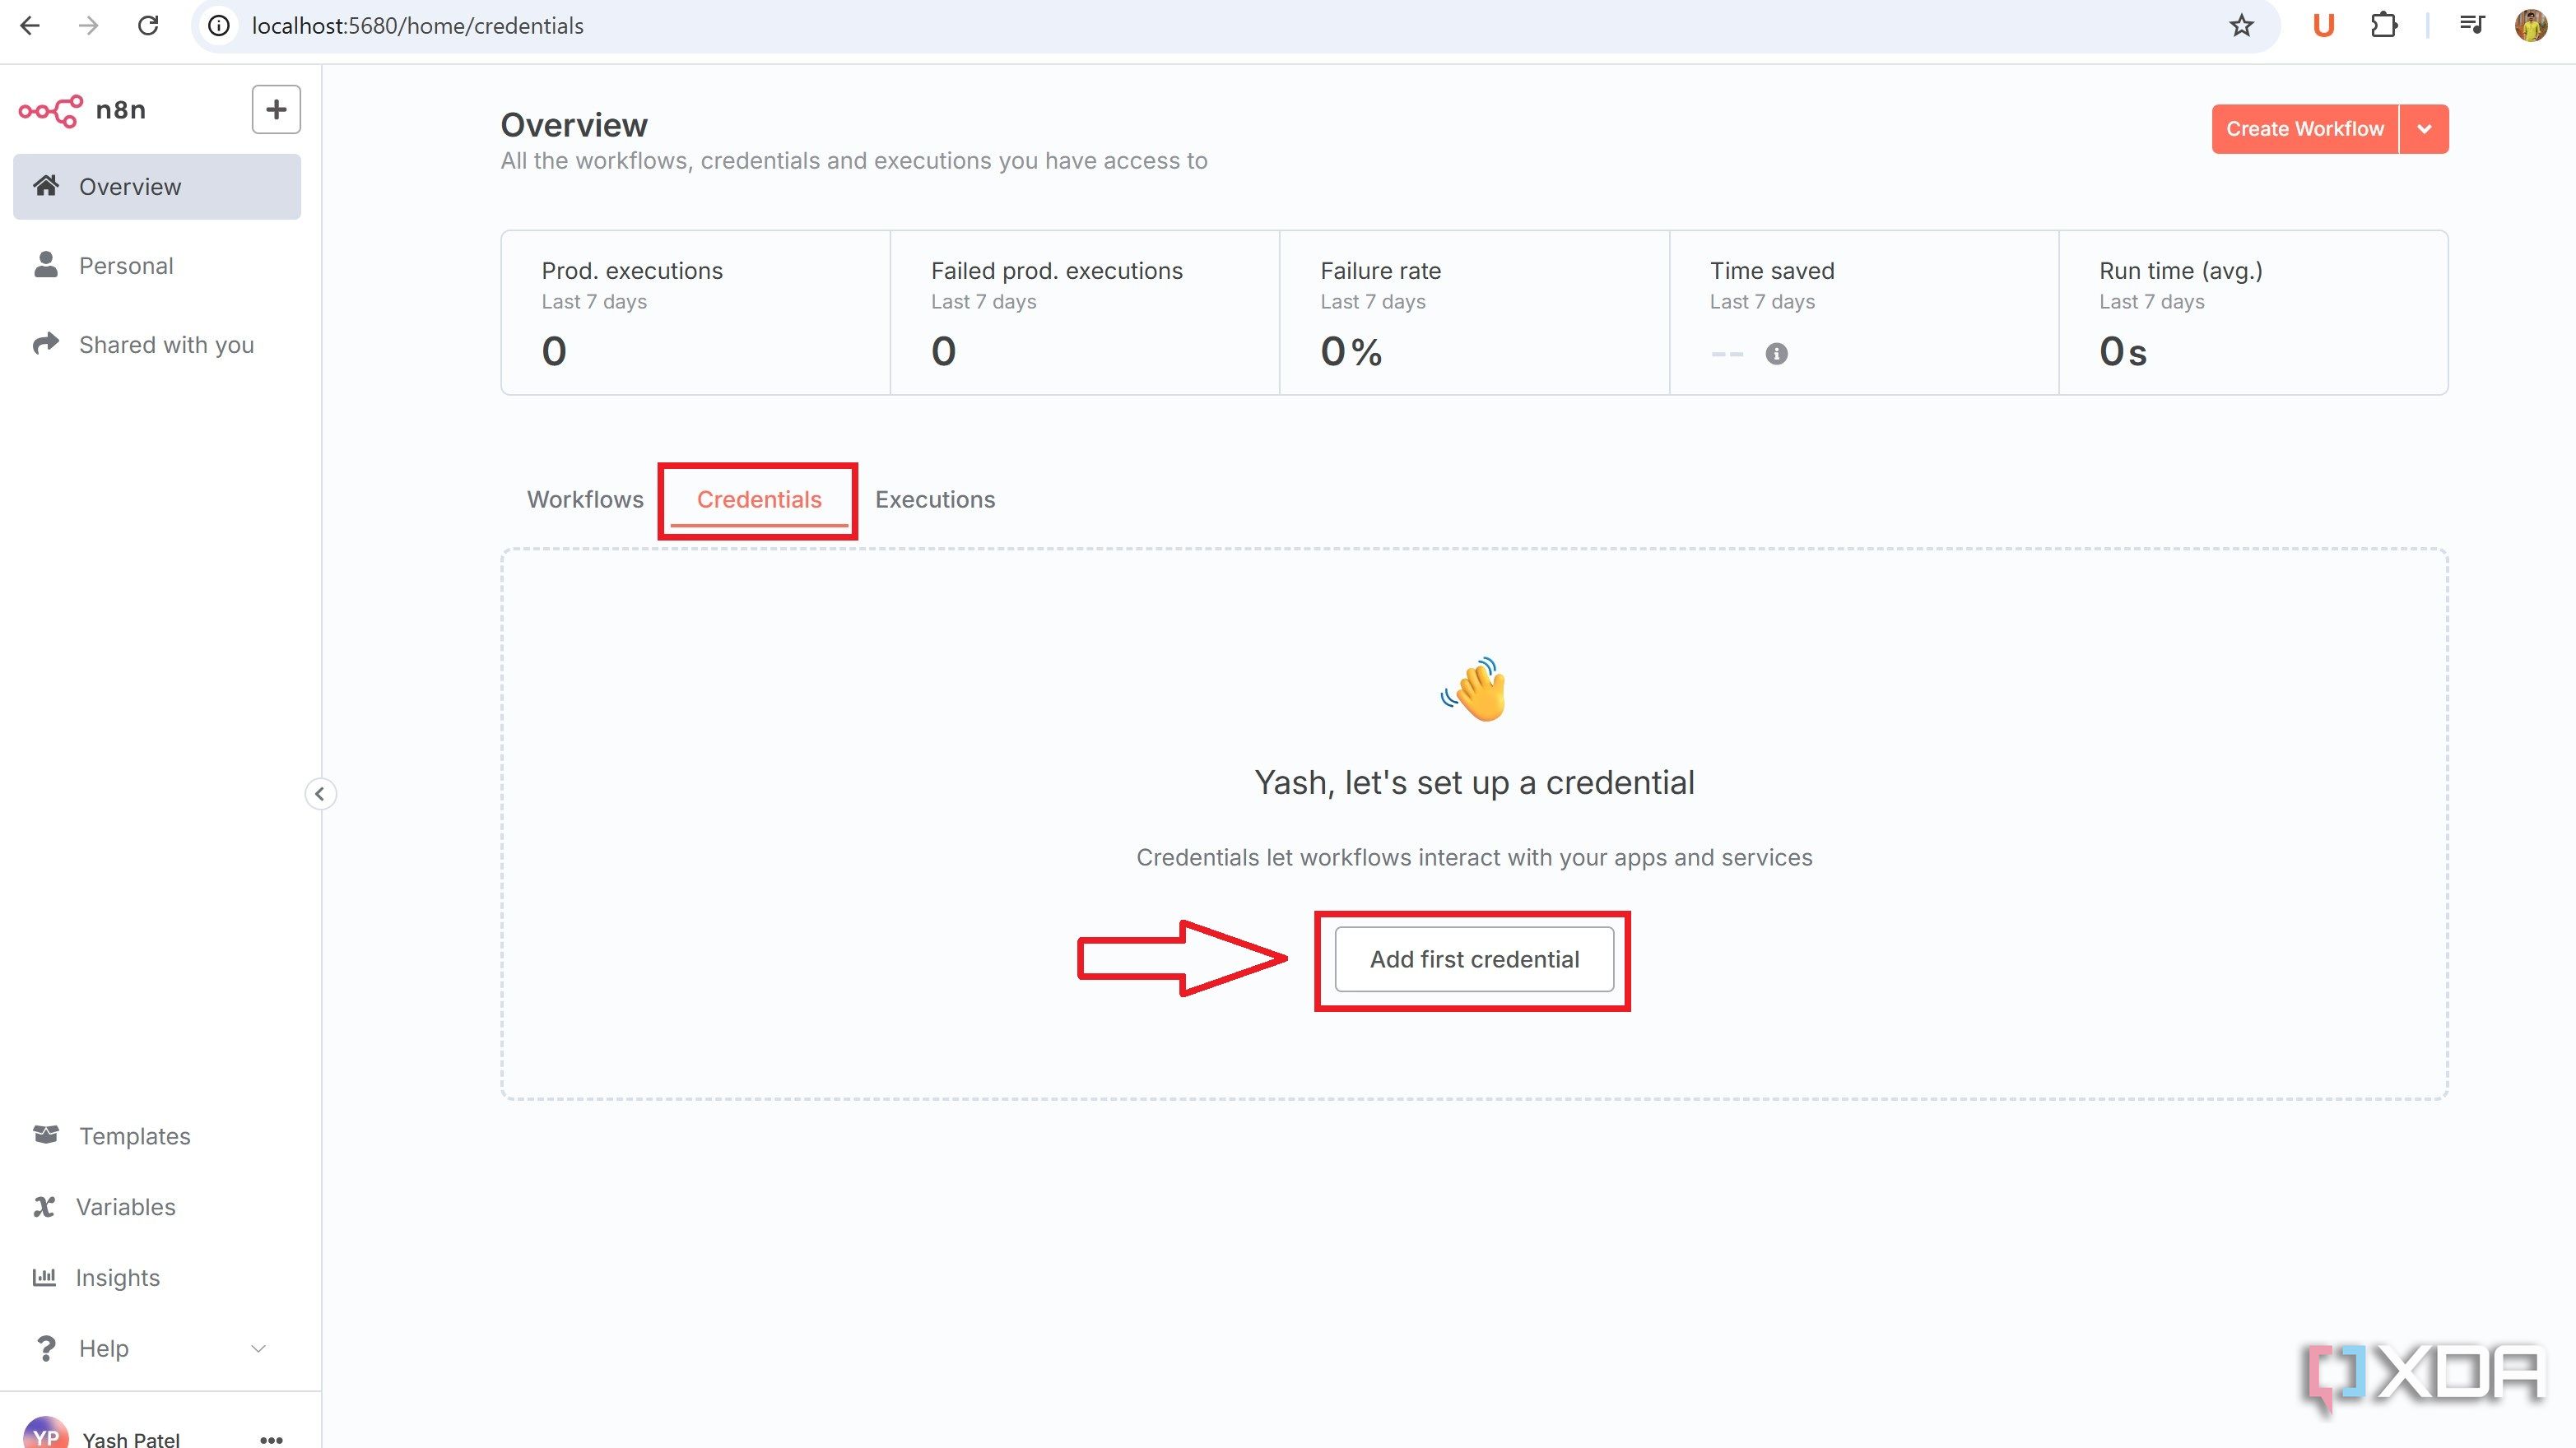Switch to the Executions tab
This screenshot has height=1448, width=2576.
935,499
